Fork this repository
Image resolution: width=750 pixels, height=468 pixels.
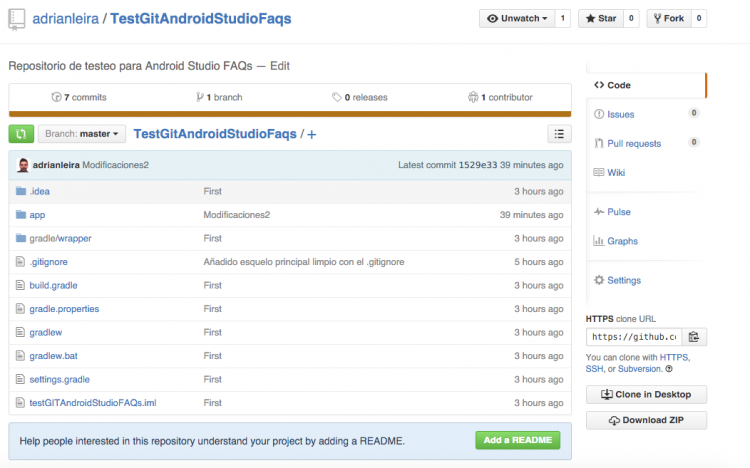point(669,19)
